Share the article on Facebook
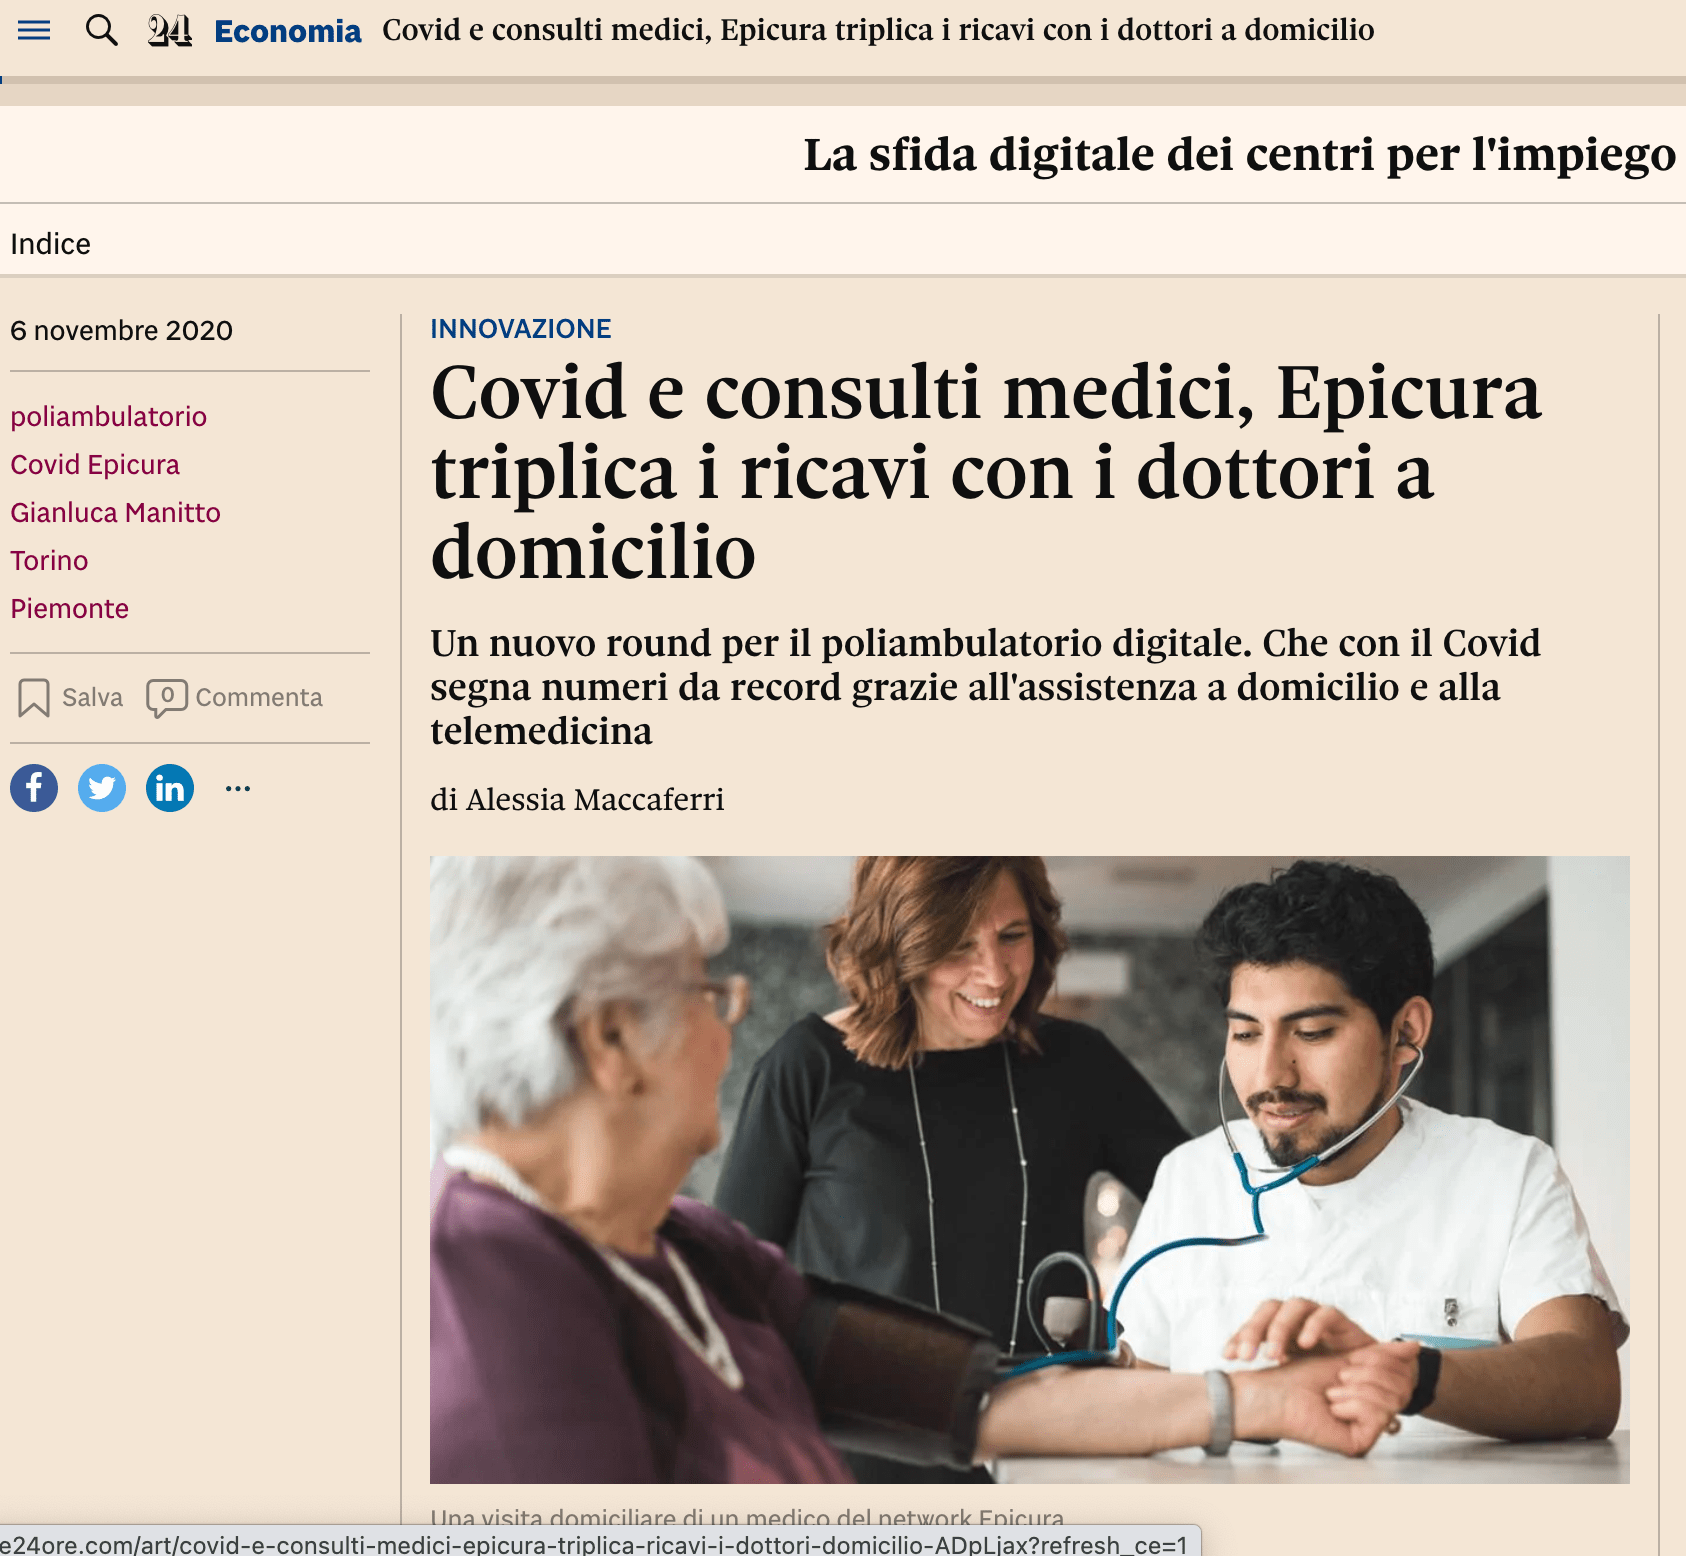 (x=34, y=788)
